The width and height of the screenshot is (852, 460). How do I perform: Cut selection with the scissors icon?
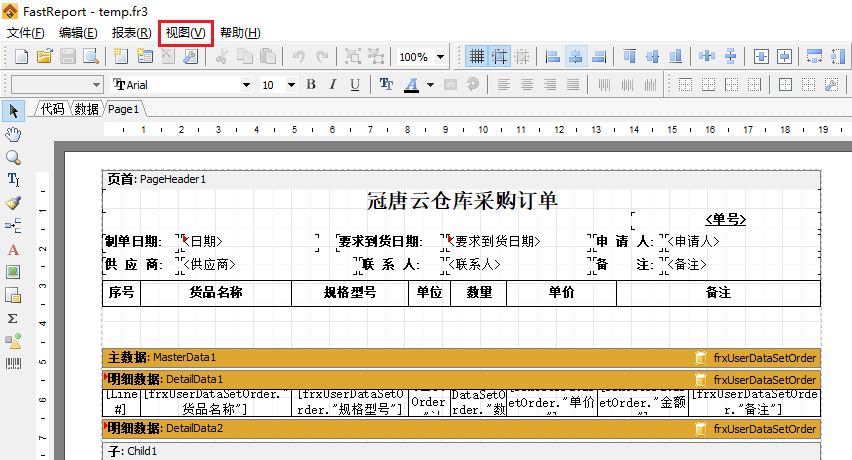point(221,56)
